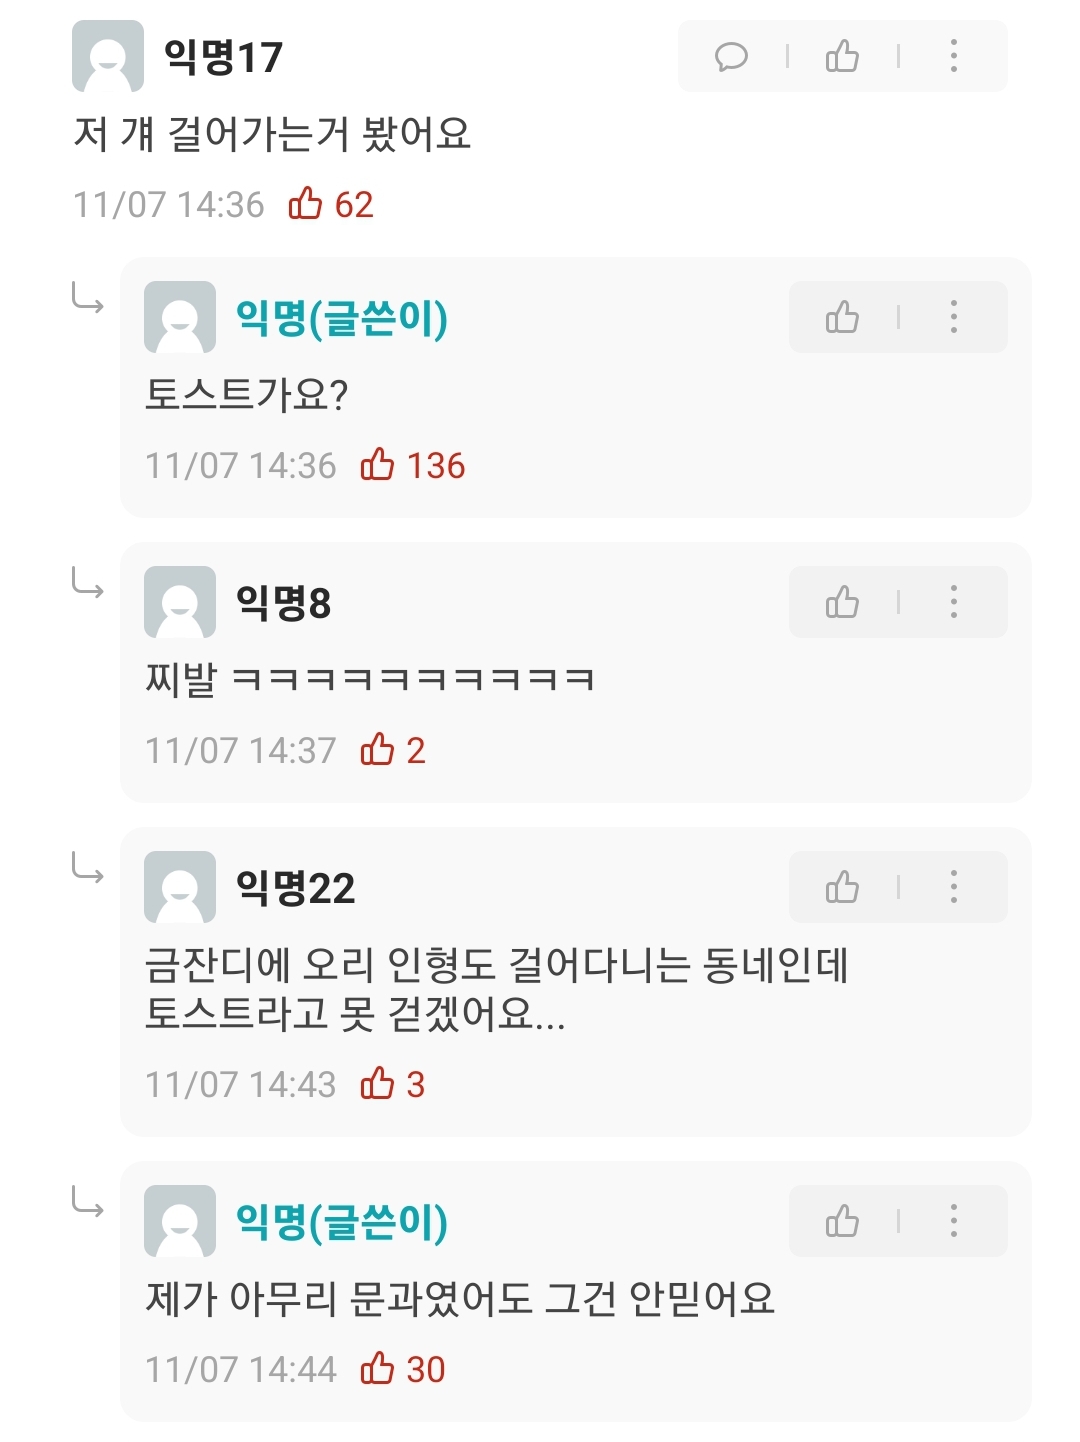Tap 익명22's profile avatar
Screen dimensions: 1080x1442
point(180,887)
